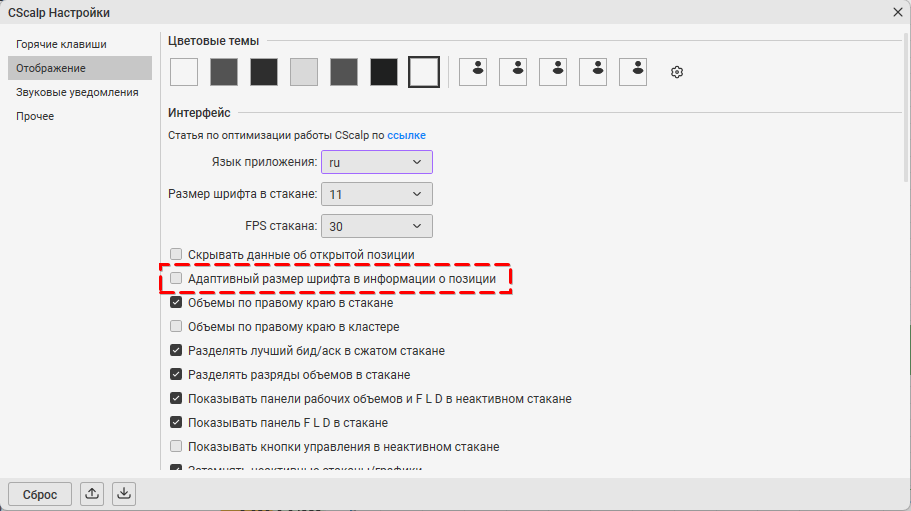Switch to 'Горячие клавиши' settings section

61,44
